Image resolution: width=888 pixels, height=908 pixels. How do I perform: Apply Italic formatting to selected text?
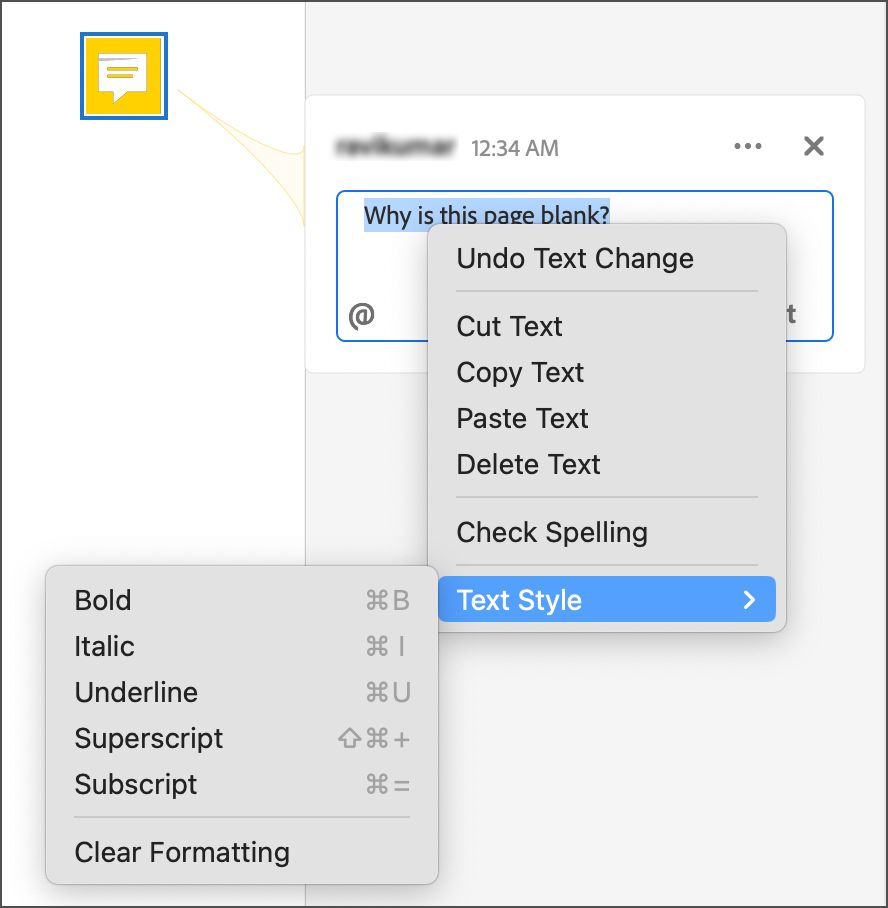click(104, 647)
